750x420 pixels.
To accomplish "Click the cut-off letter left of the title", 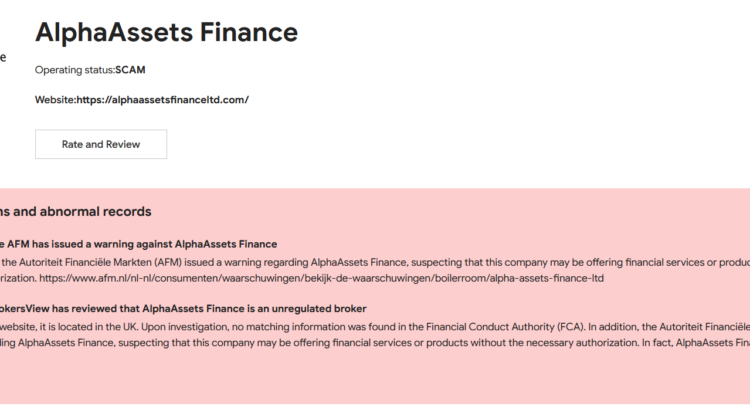I will (3, 57).
